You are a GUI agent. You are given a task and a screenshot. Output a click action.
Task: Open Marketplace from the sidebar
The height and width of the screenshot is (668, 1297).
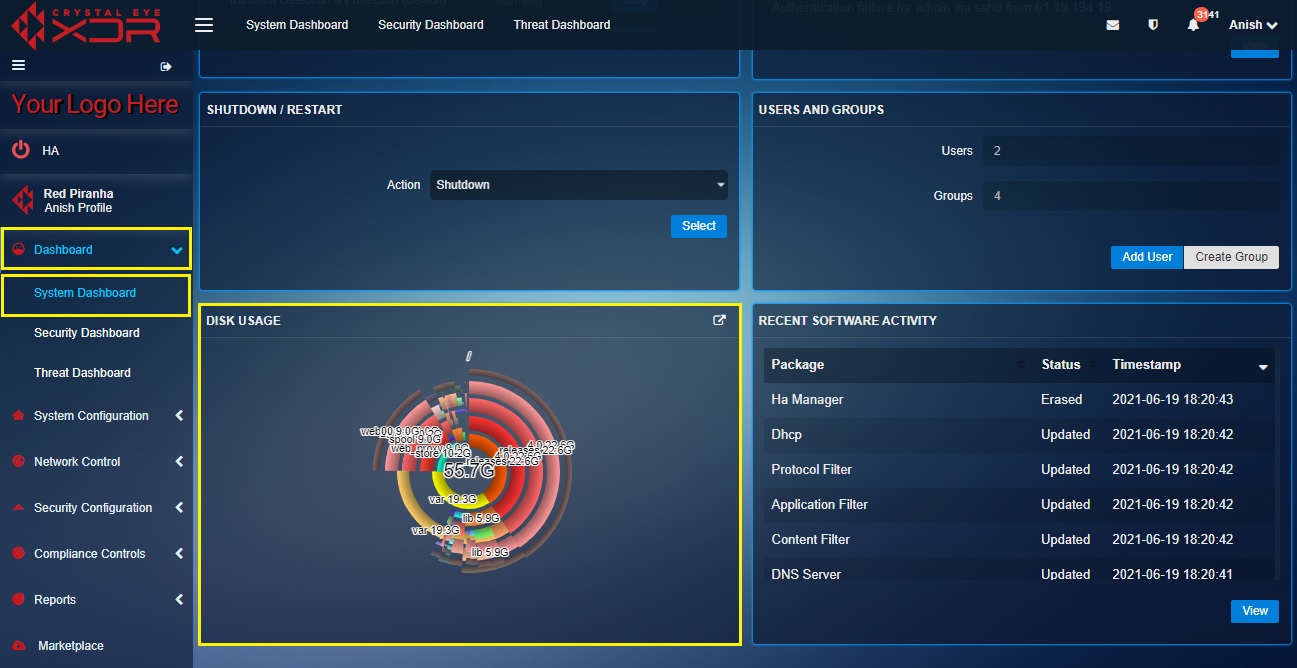(71, 646)
